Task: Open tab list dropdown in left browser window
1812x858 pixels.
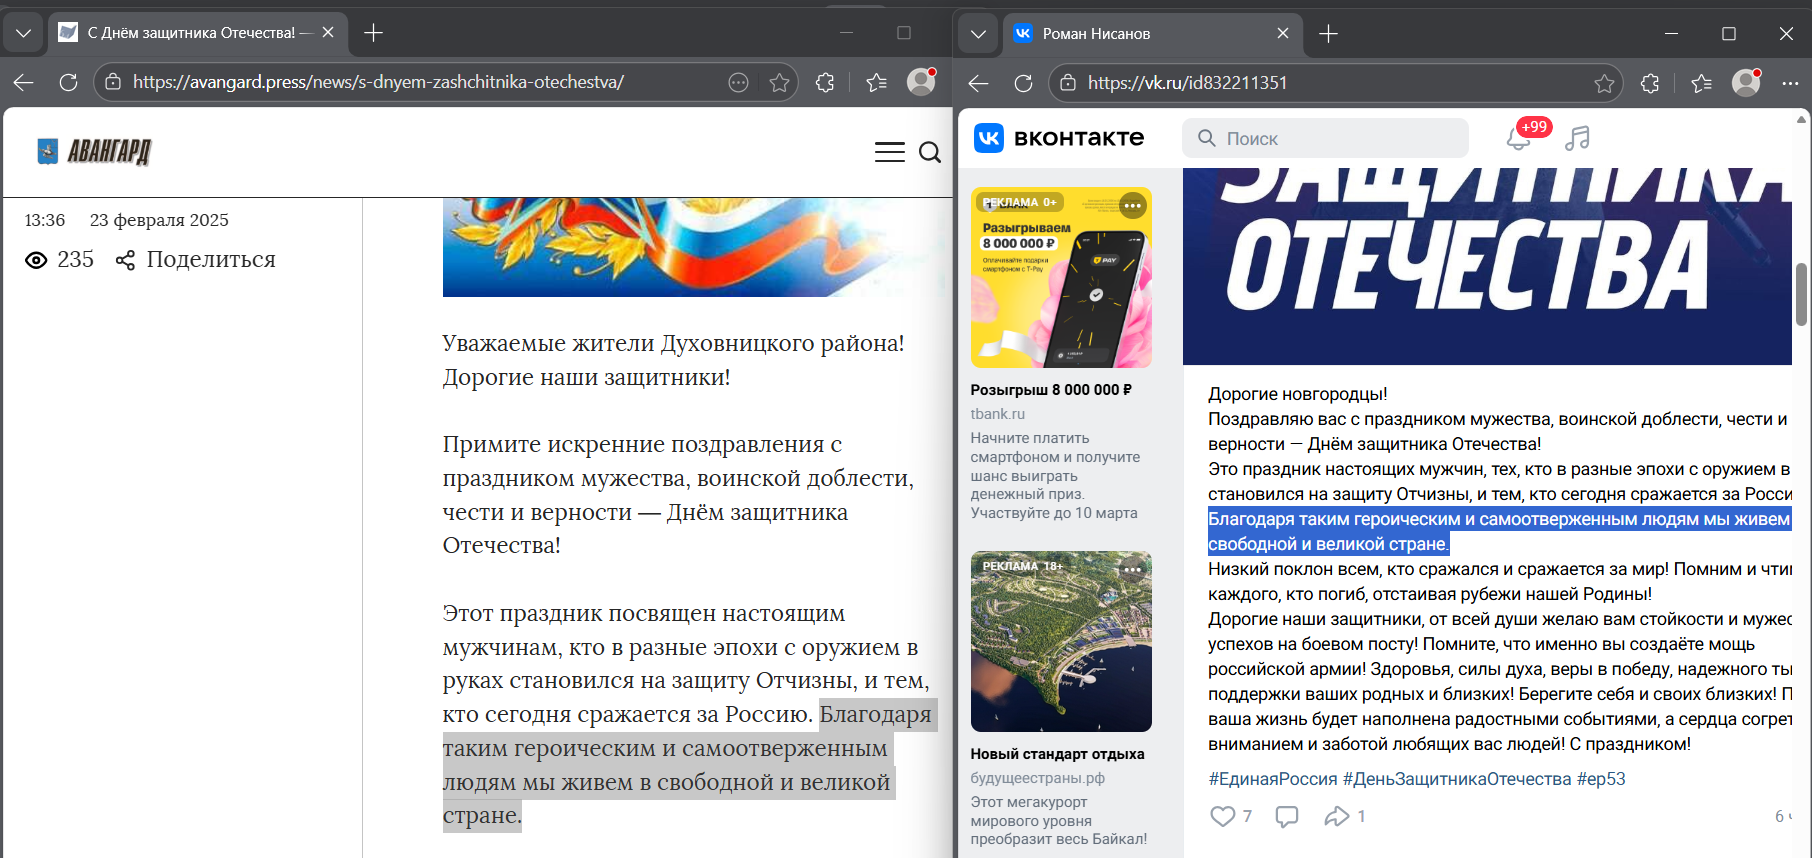Action: 24,33
